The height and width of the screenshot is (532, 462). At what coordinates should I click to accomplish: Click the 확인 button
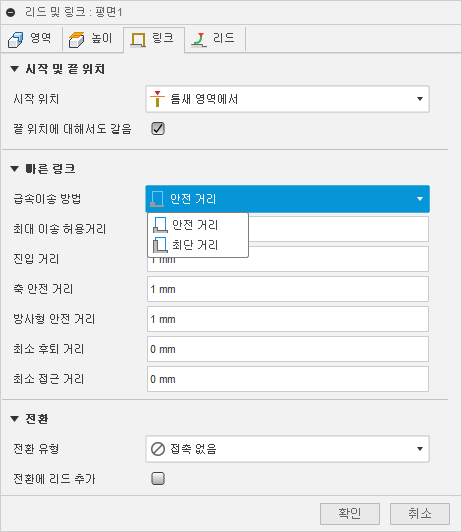(350, 514)
